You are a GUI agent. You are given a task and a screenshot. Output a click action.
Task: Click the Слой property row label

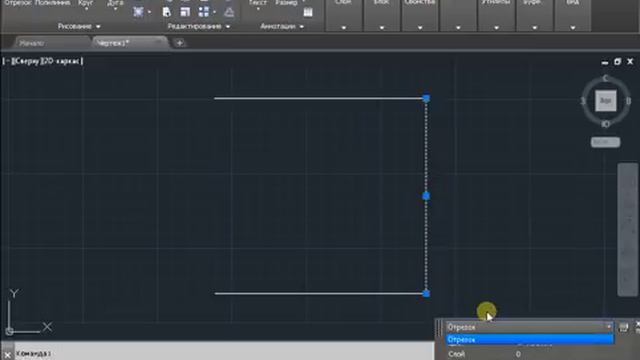(456, 354)
